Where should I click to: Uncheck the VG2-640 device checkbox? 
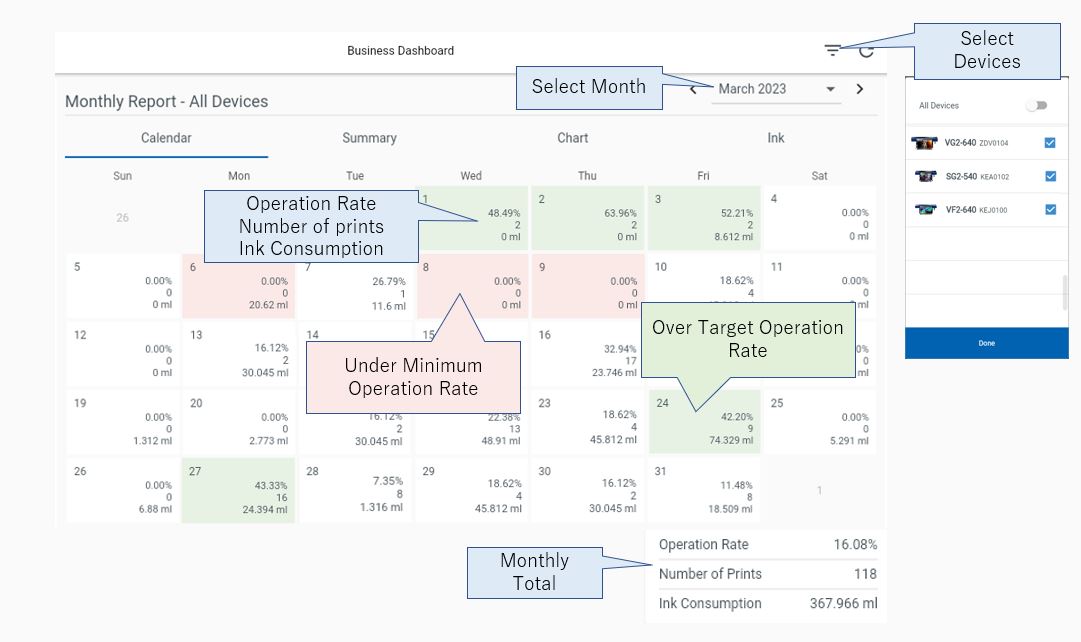tap(1050, 143)
